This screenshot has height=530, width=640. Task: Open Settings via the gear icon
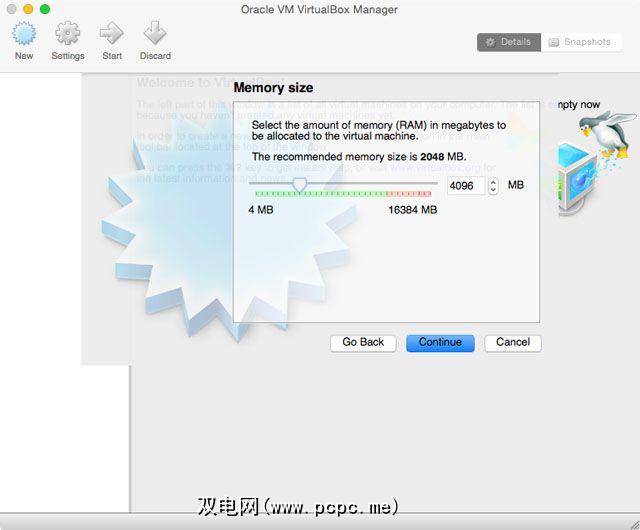click(x=68, y=33)
